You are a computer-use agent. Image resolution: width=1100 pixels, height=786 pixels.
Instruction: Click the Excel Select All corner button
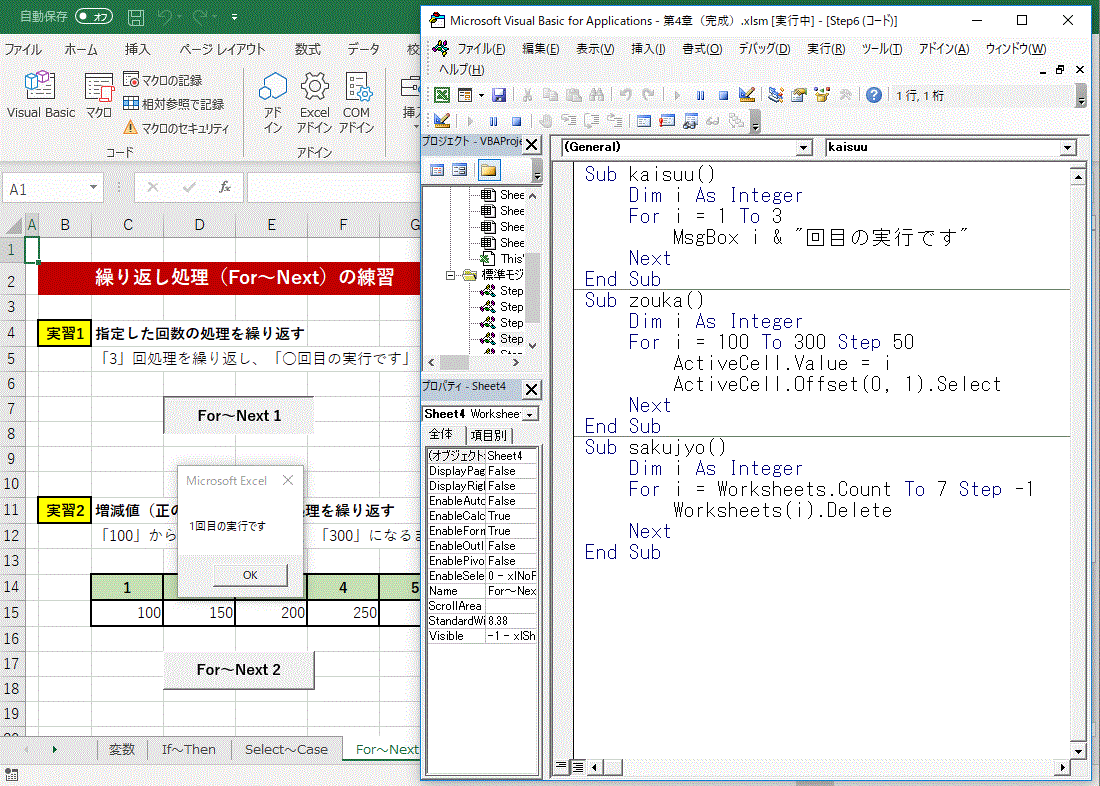(x=13, y=225)
